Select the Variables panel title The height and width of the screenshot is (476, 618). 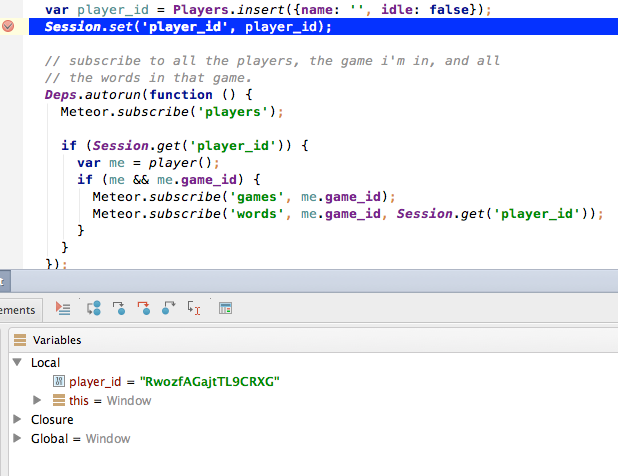(x=57, y=340)
